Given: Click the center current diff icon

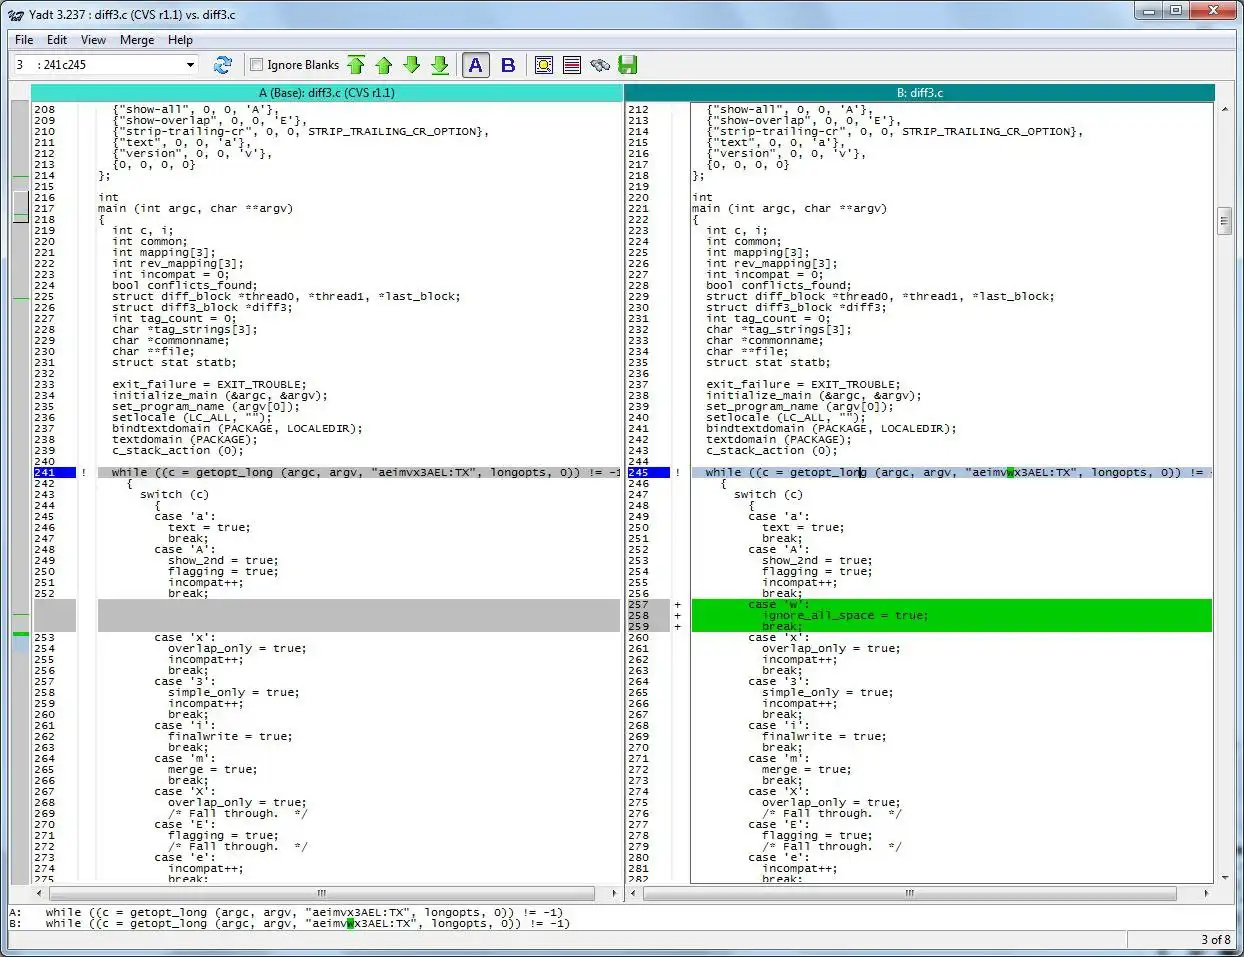Looking at the screenshot, I should point(544,65).
